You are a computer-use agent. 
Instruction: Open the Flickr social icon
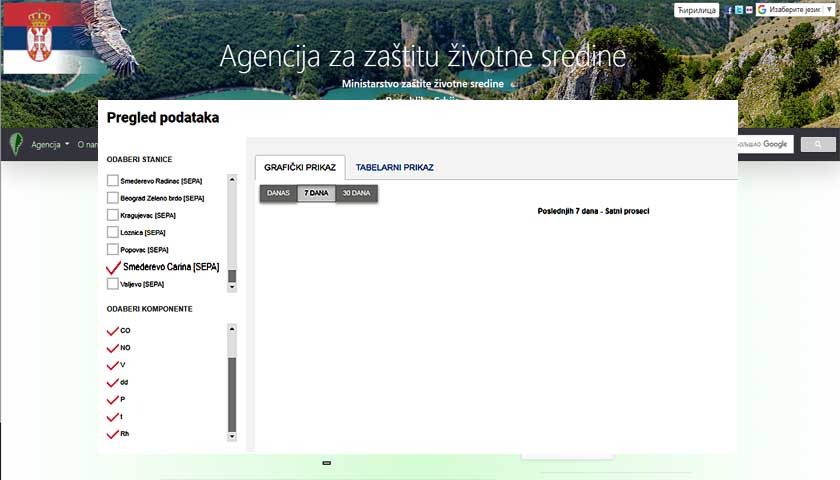[749, 10]
